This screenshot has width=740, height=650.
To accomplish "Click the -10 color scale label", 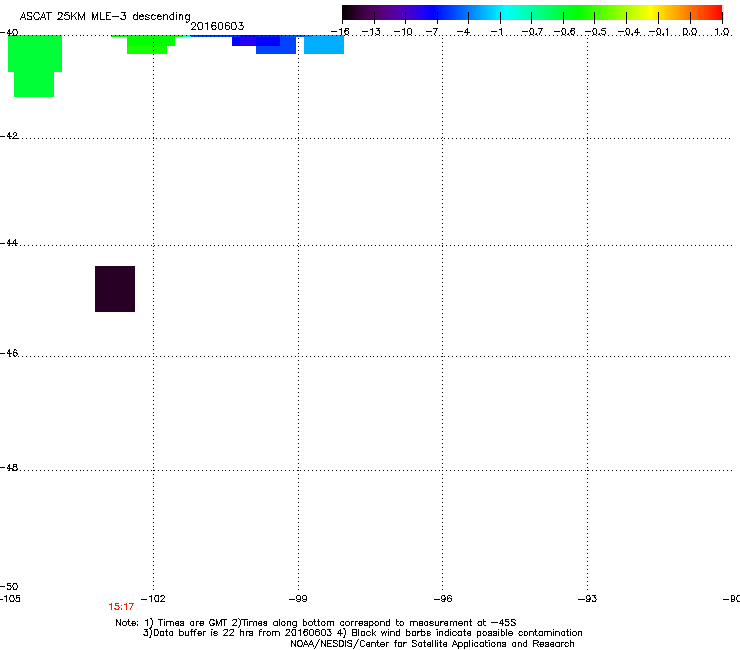I will [403, 32].
